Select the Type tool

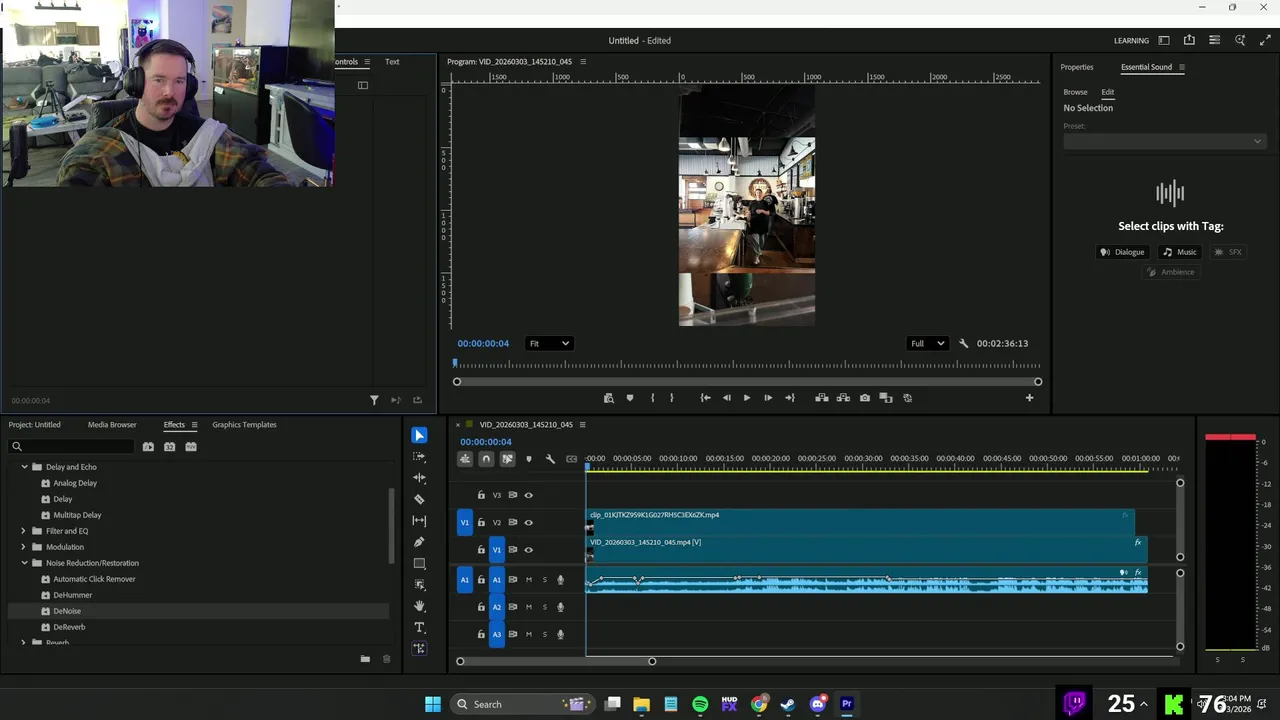coord(419,627)
